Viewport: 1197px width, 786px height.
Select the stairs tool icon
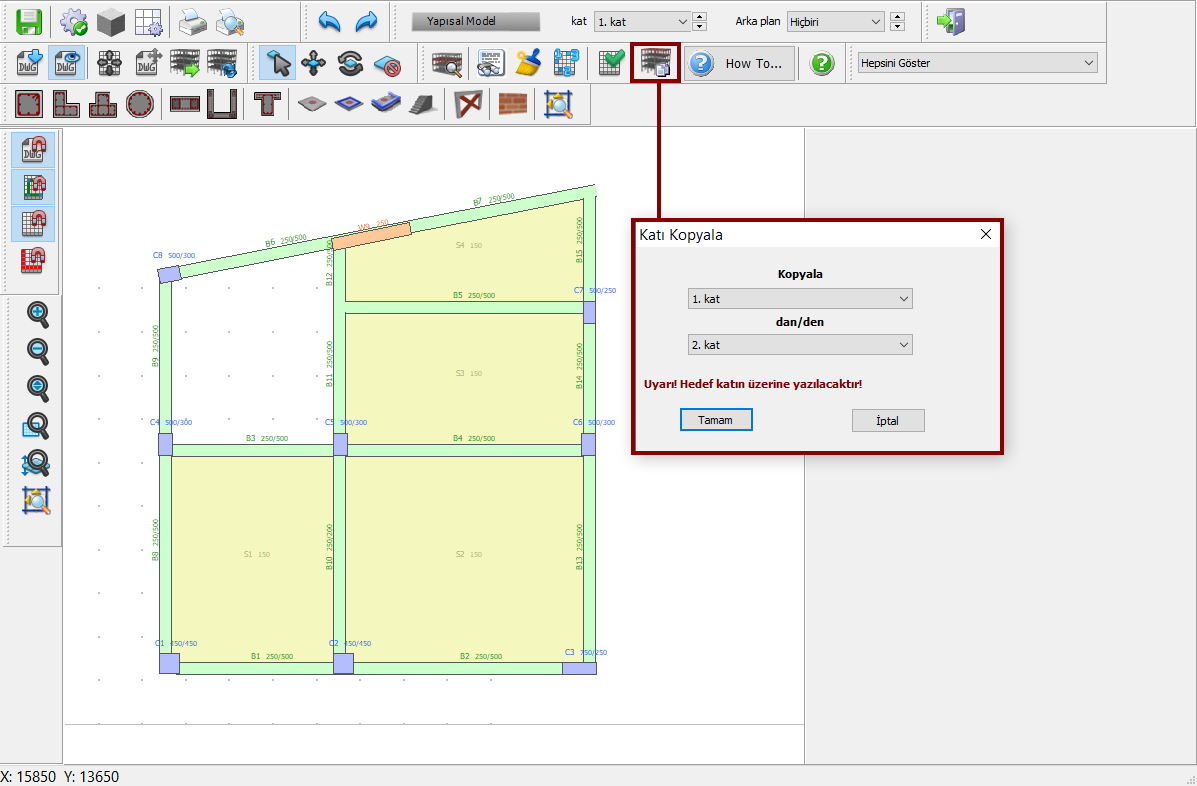(422, 104)
